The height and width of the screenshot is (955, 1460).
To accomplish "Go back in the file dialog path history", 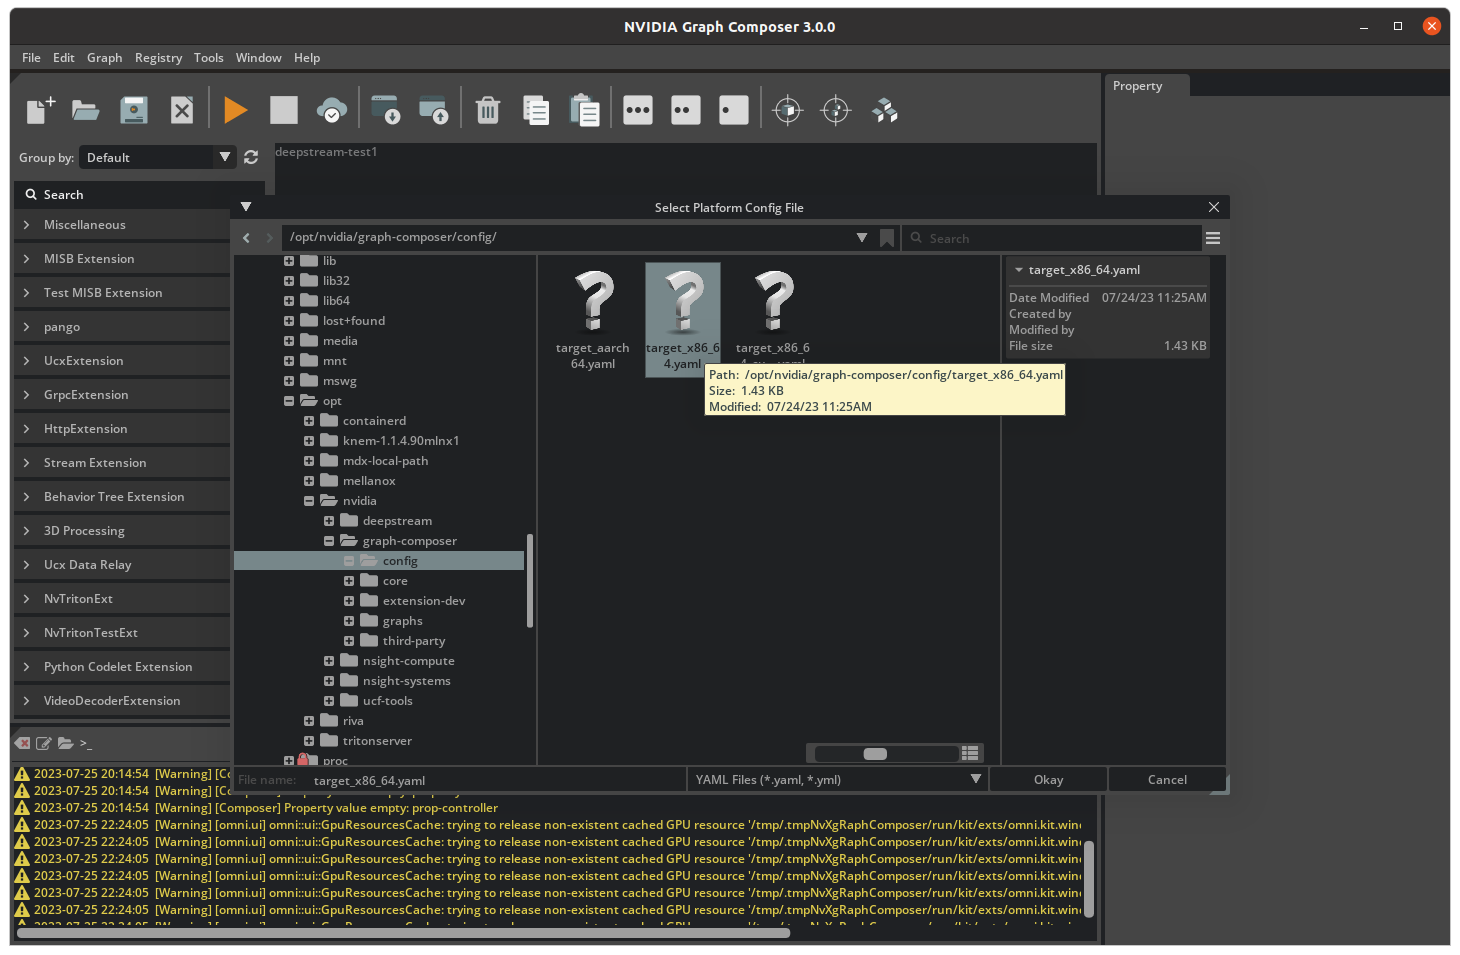I will [x=247, y=238].
